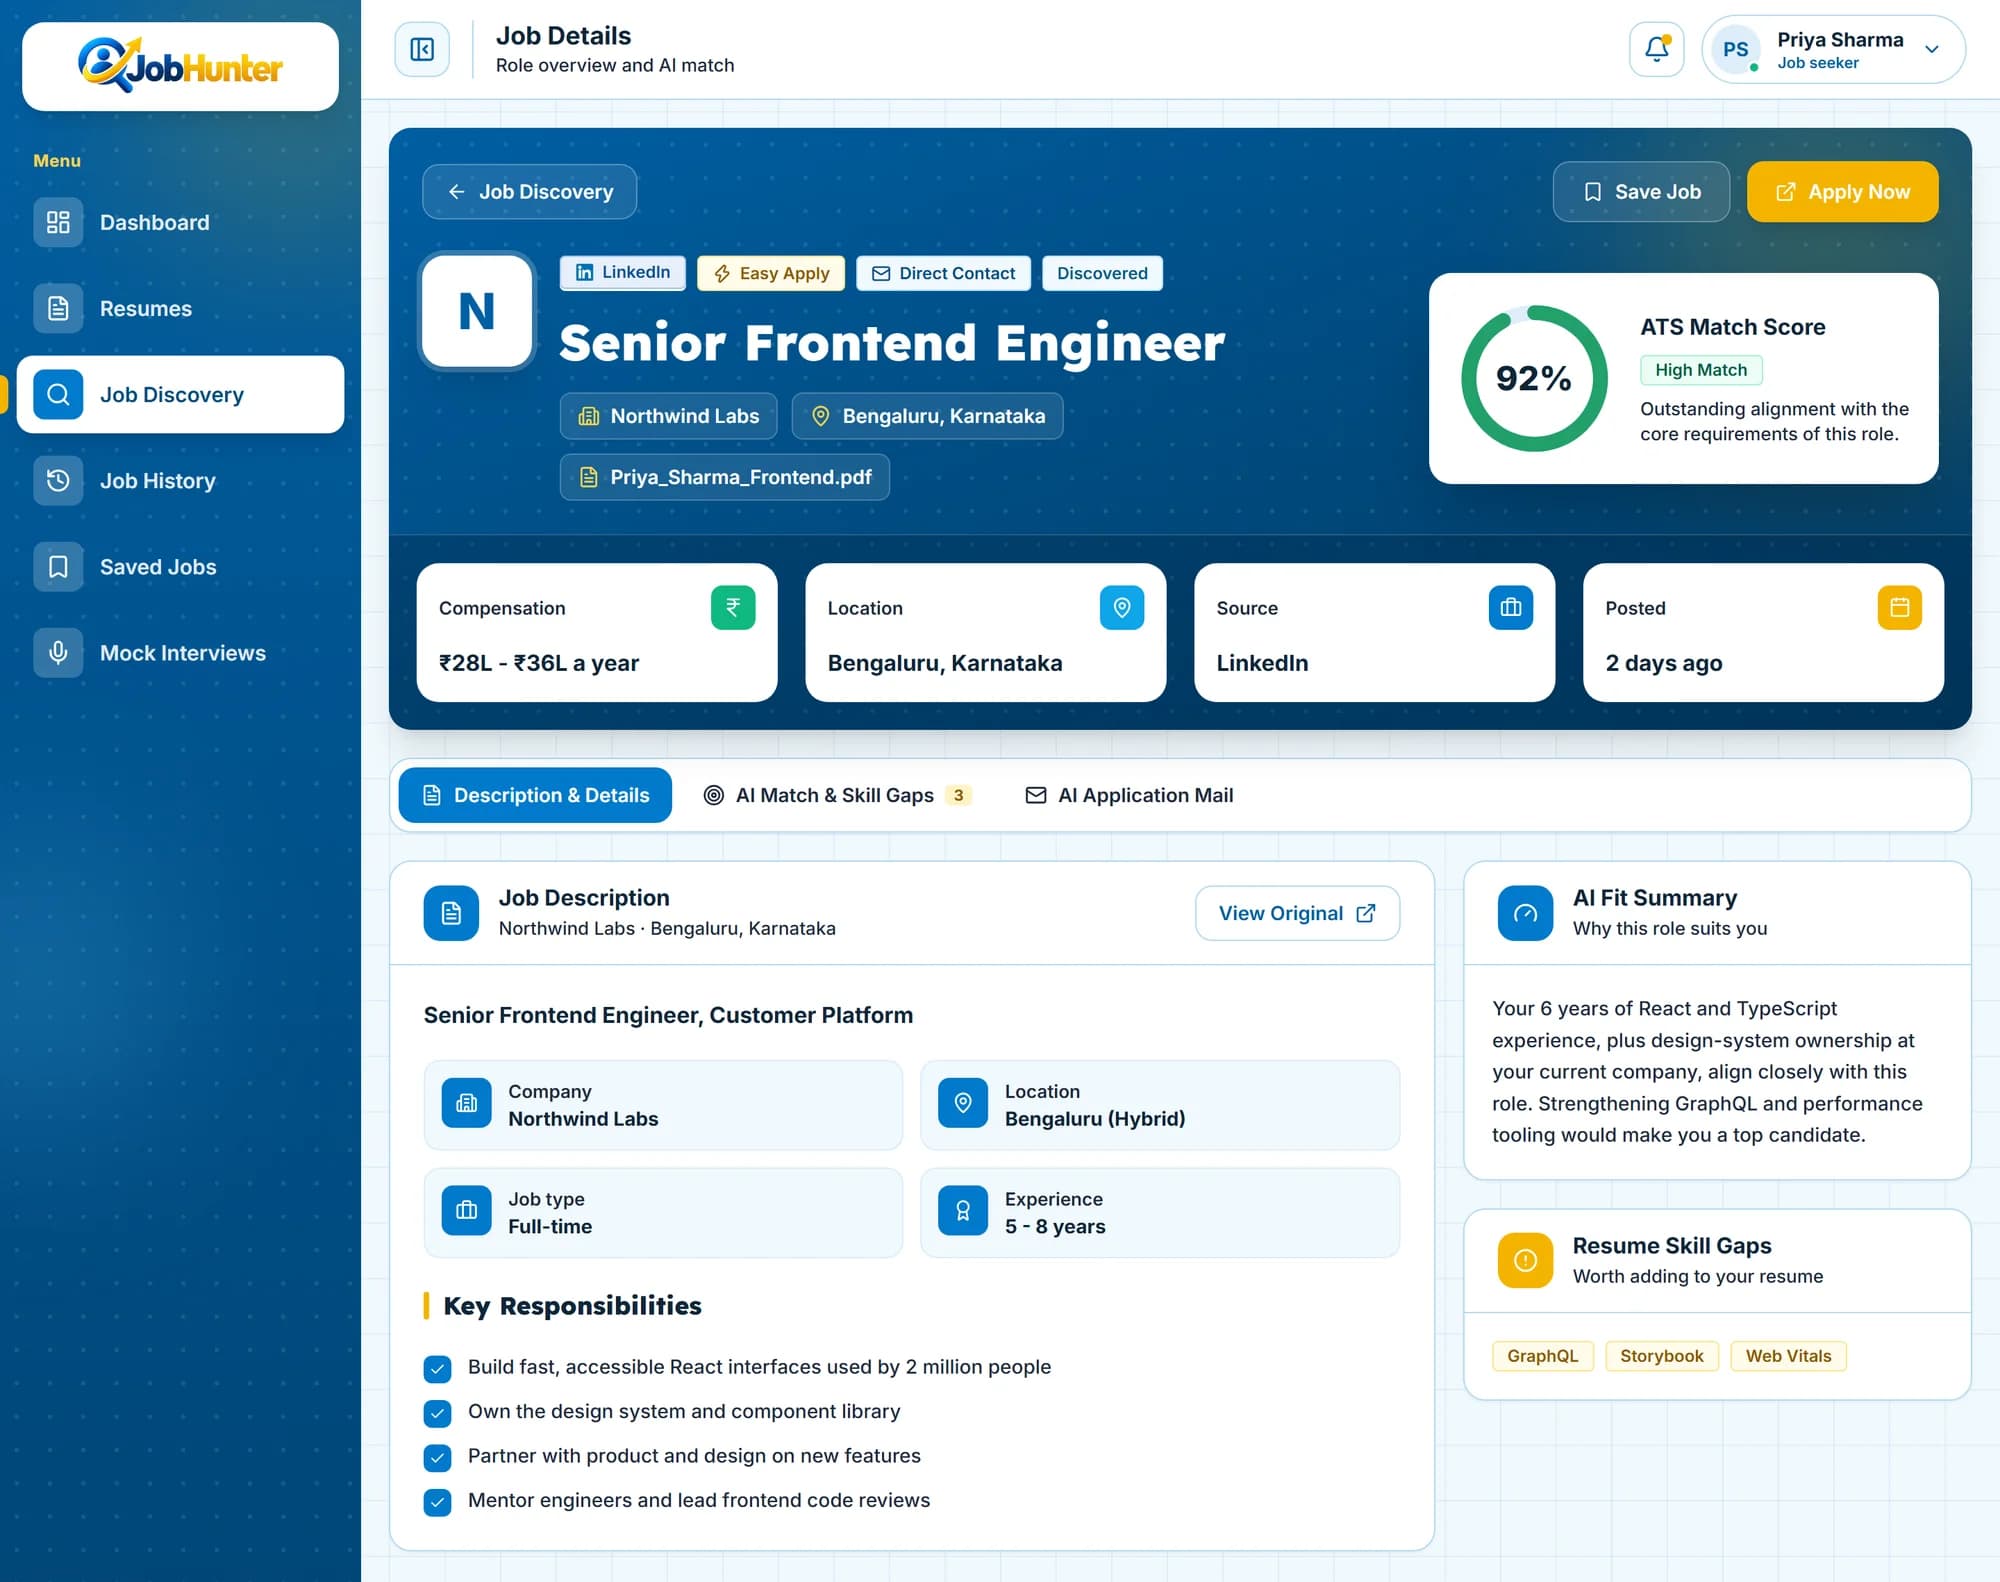2000x1582 pixels.
Task: Click View Original link button
Action: click(1297, 913)
